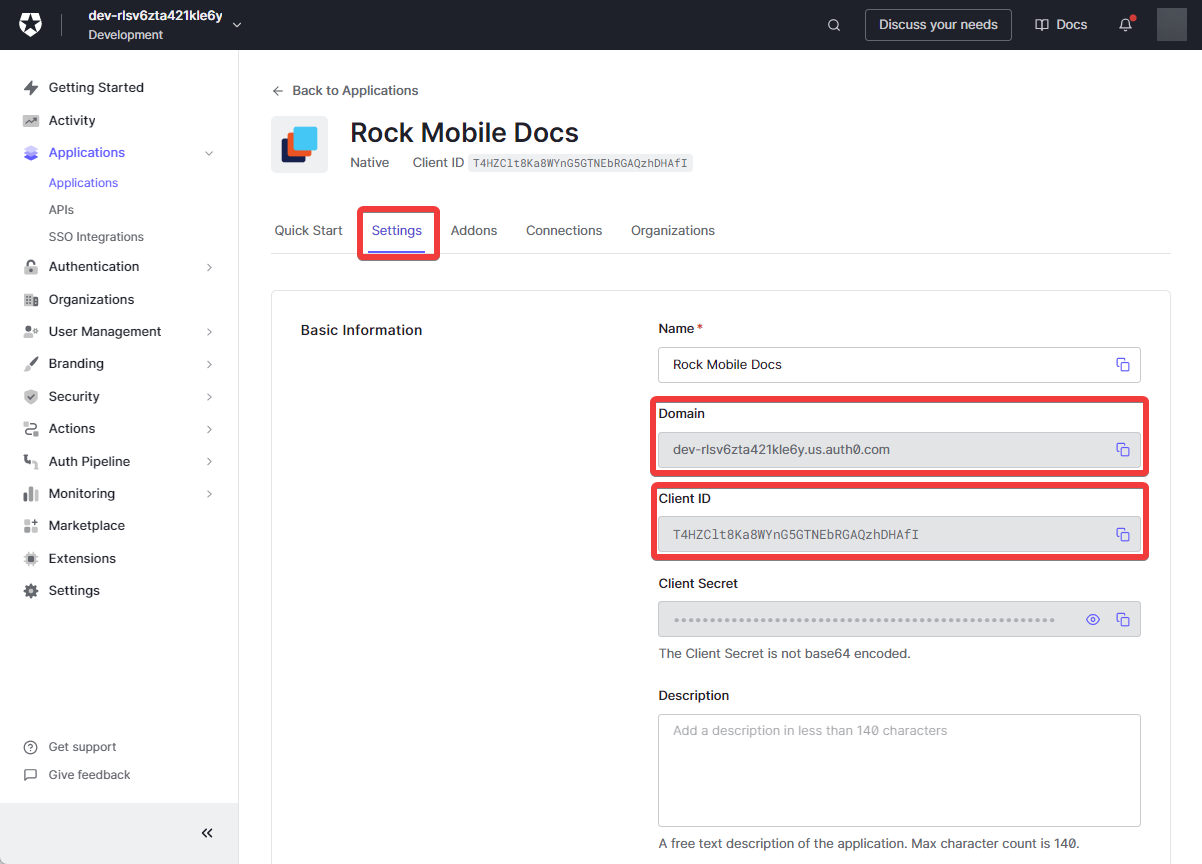
Task: Click the Actions flow icon
Action: point(31,429)
